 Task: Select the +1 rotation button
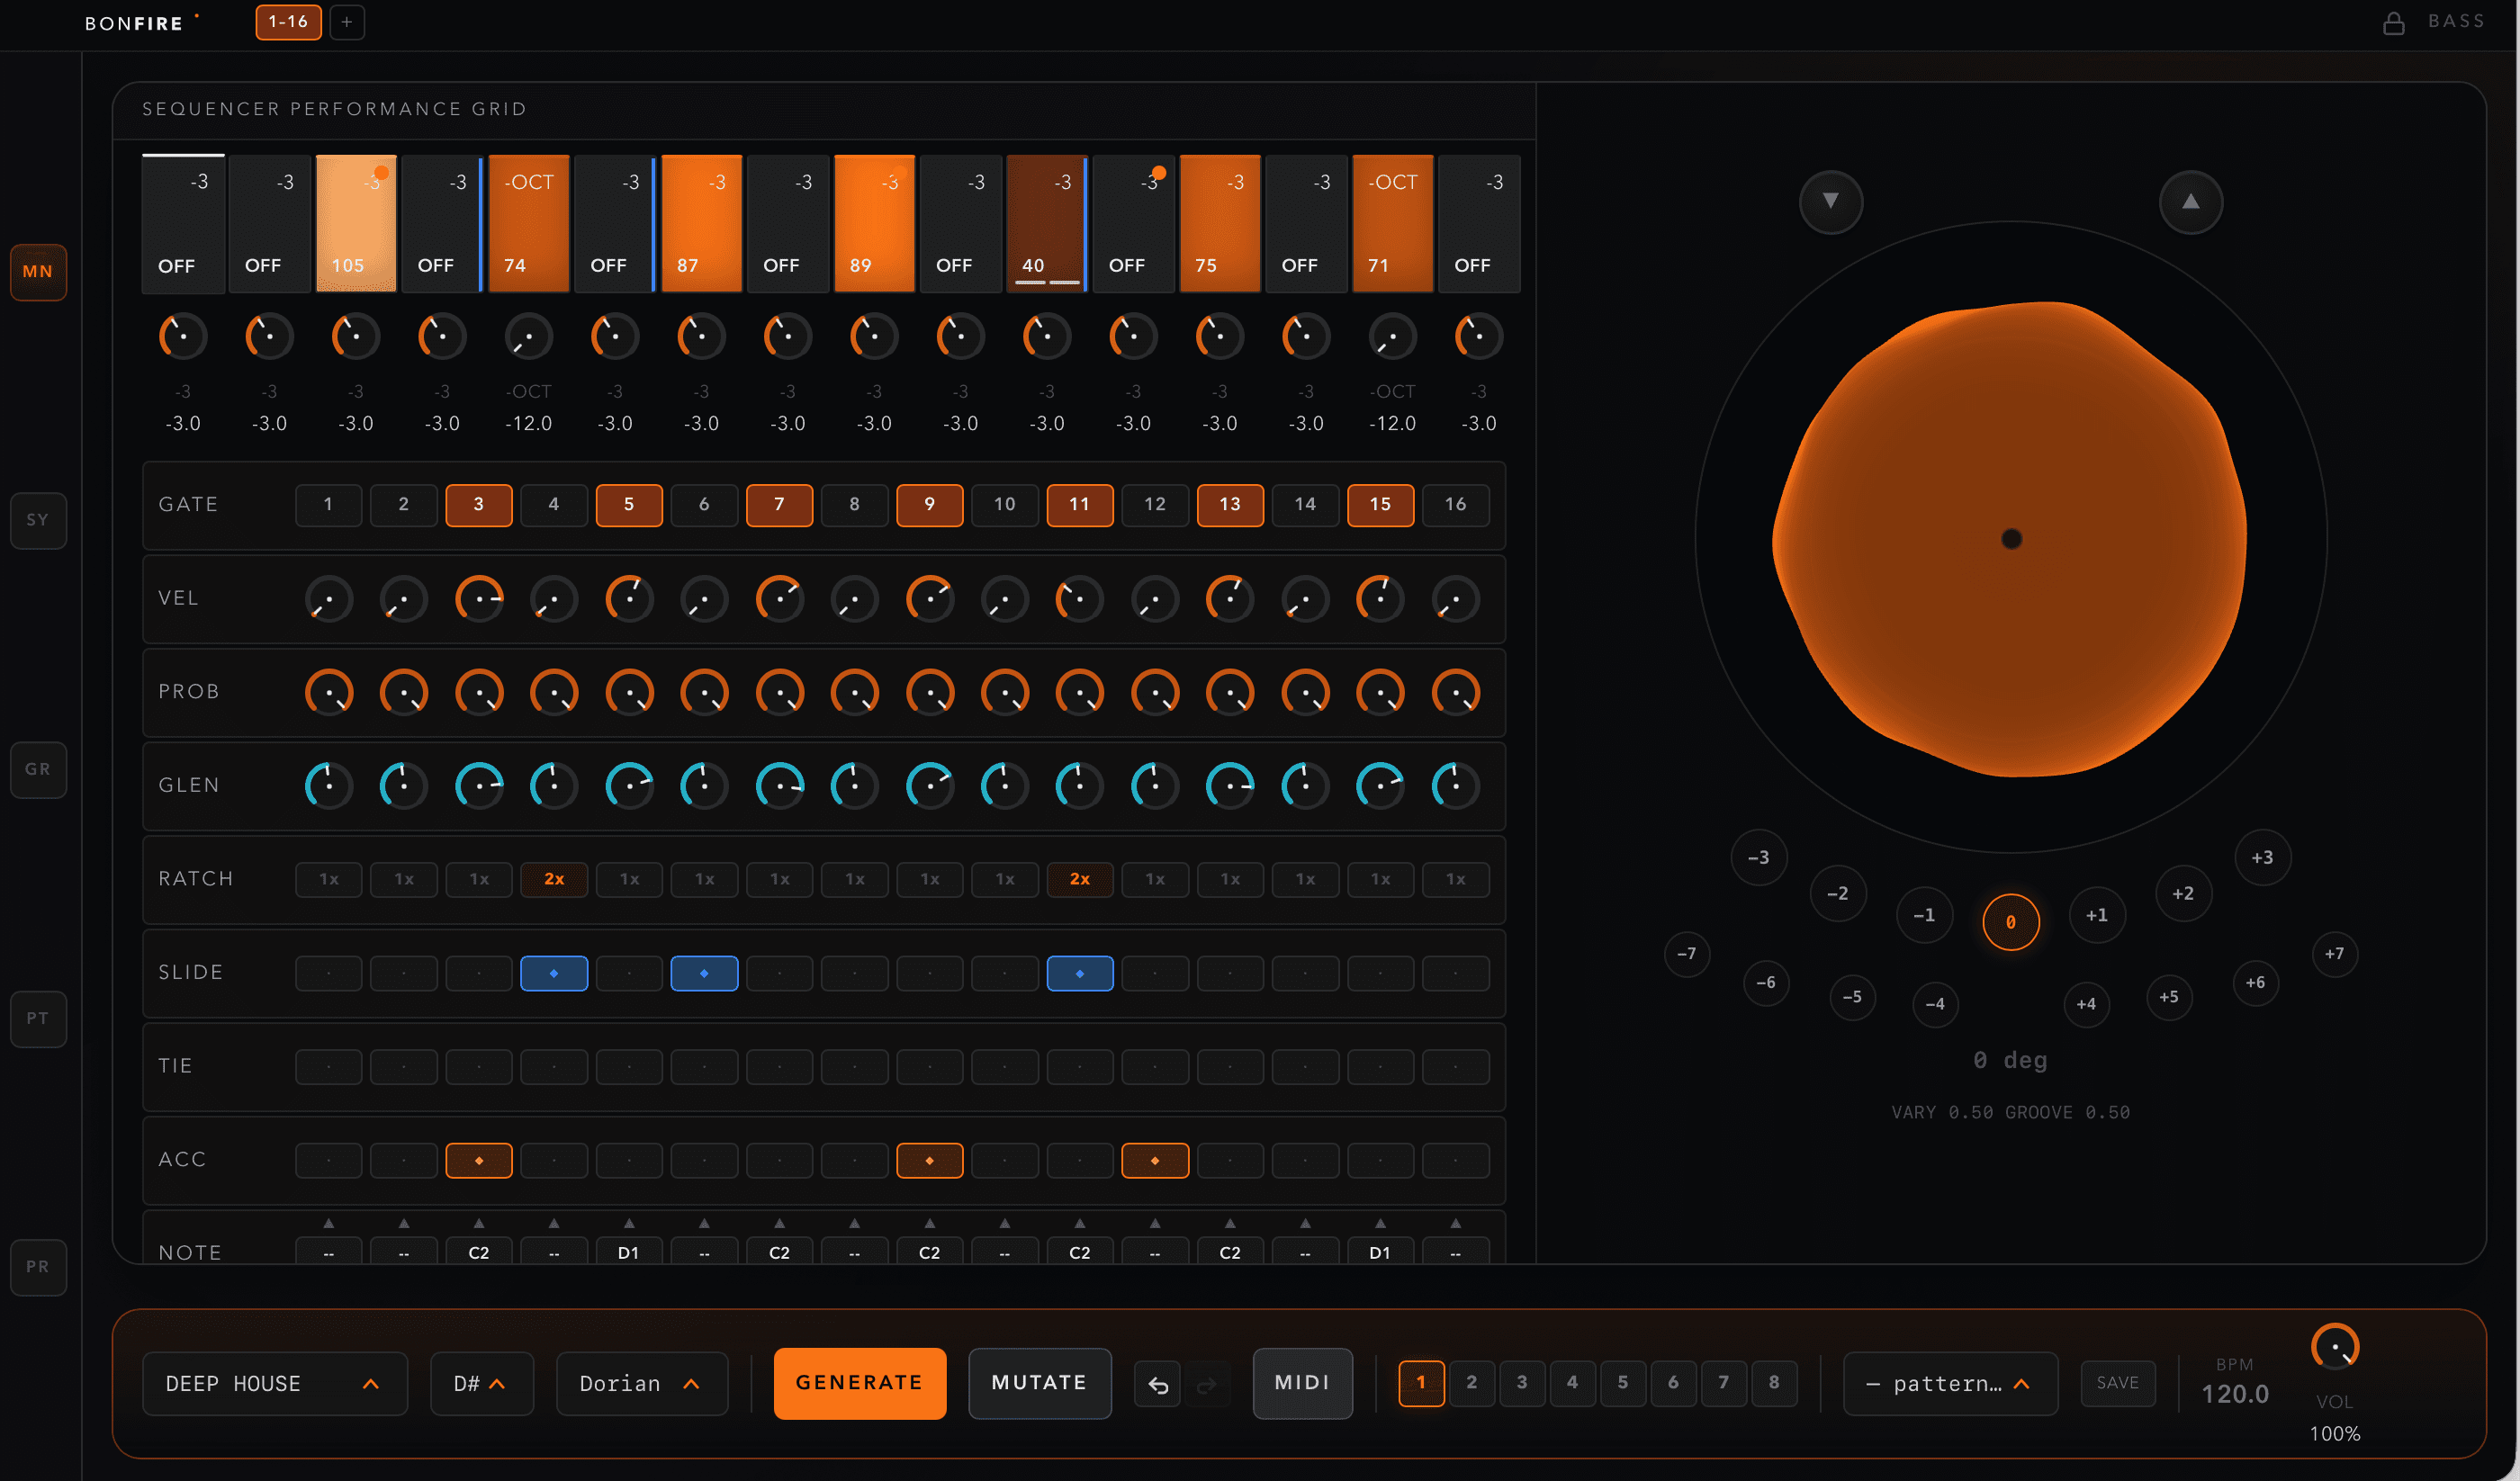tap(2096, 915)
